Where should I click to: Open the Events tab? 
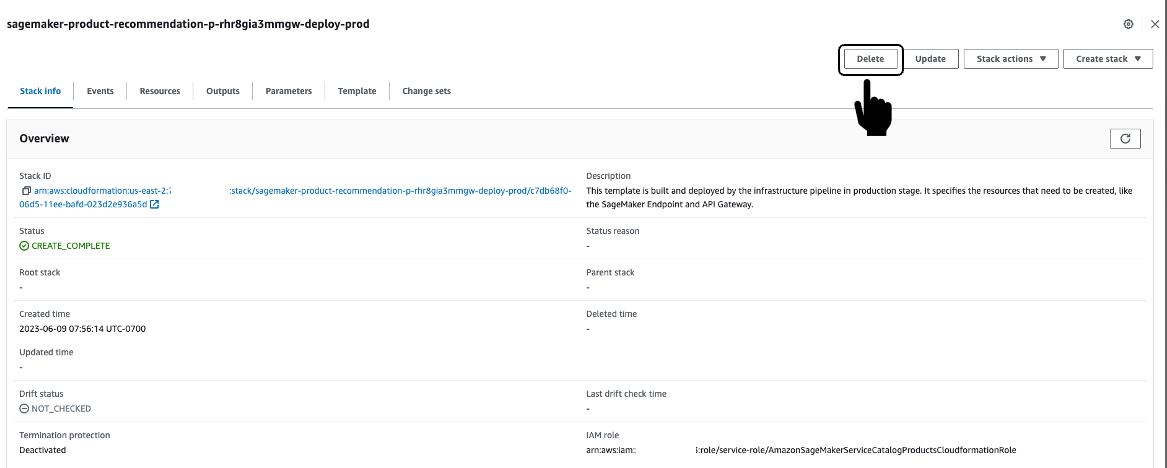[100, 91]
